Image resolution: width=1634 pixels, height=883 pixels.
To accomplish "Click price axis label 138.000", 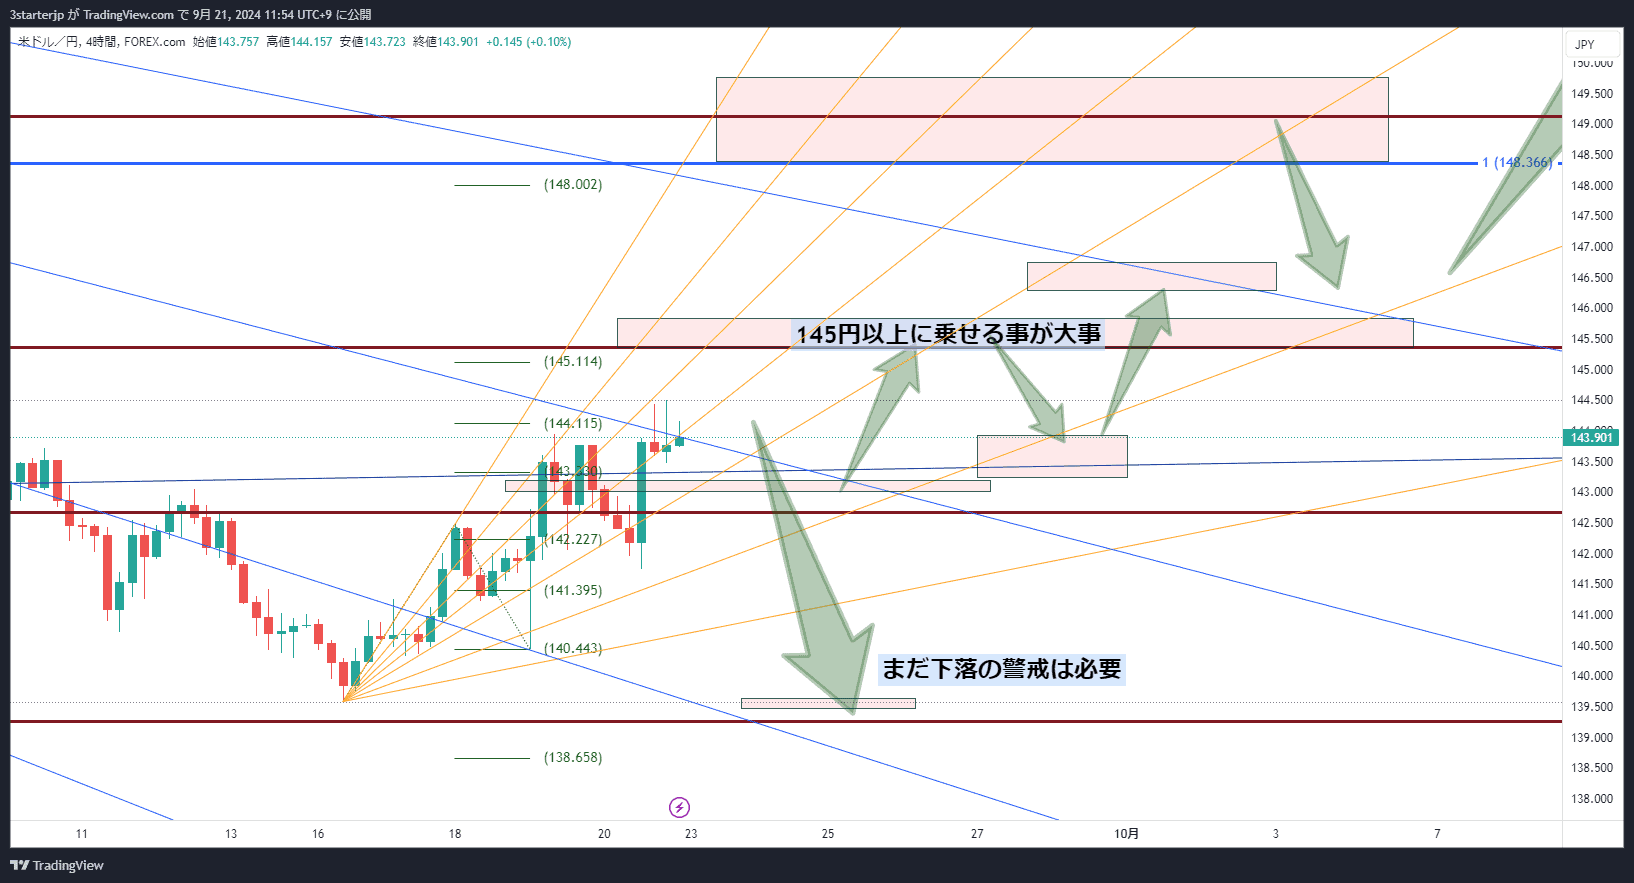I will pos(1592,799).
